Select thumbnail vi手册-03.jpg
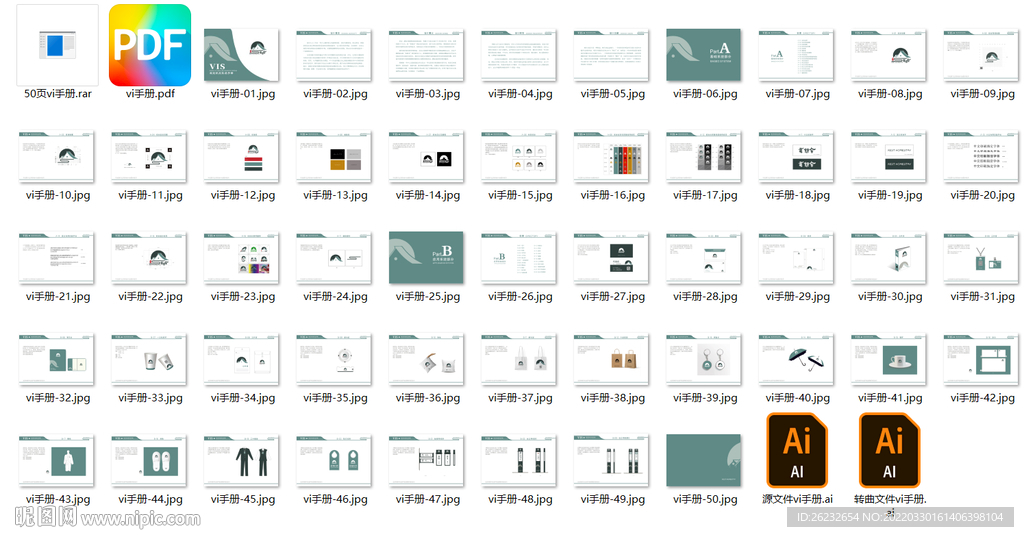 tap(427, 56)
